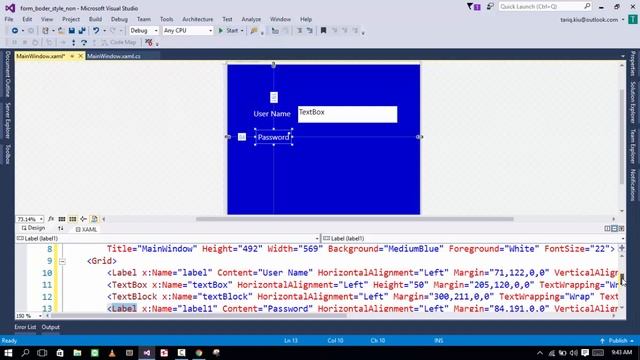Viewport: 640px width, 360px height.
Task: Collapse the Grid element at line 9
Action: (x=62, y=261)
